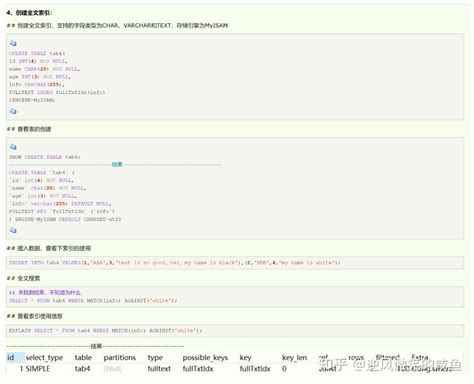The height and width of the screenshot is (384, 474).
Task: Click the '结果' label above the results table
Action: 96,346
